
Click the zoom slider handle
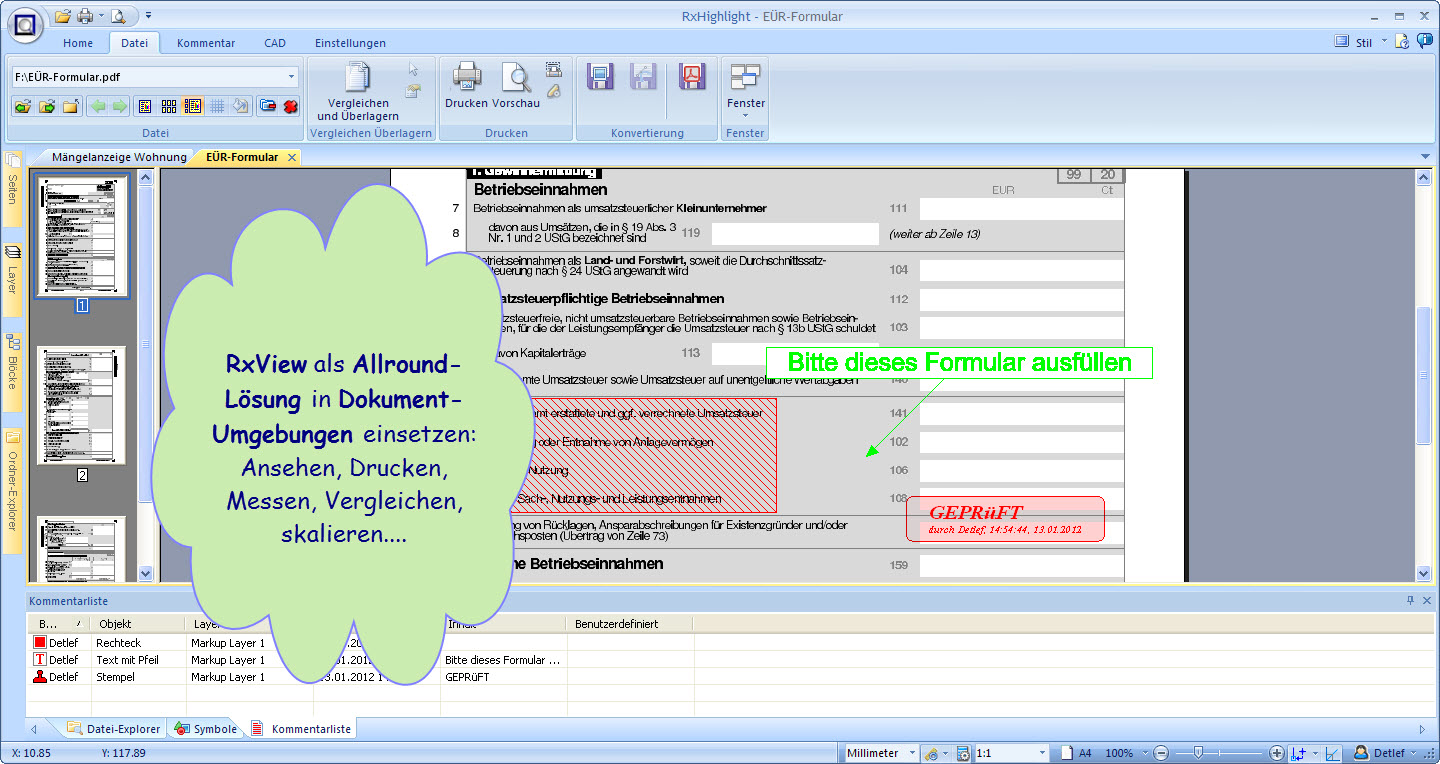tap(1197, 753)
